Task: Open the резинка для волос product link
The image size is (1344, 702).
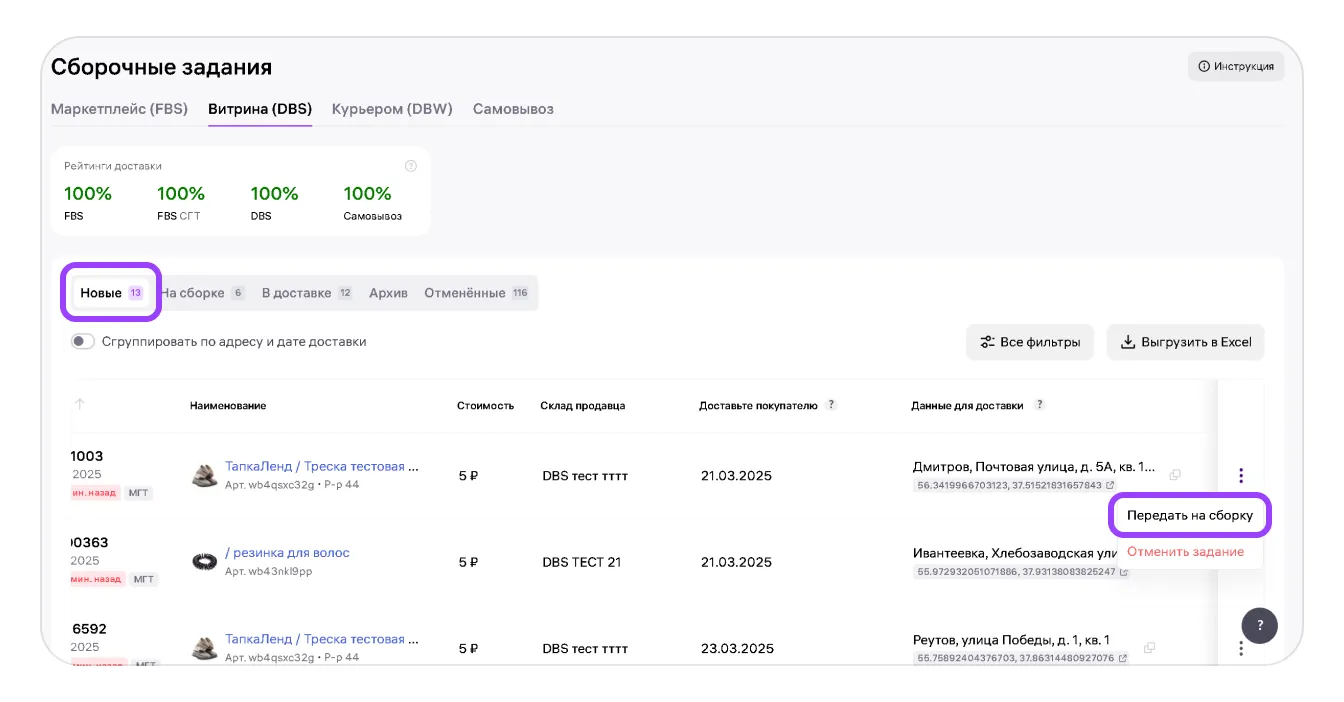Action: pos(287,553)
